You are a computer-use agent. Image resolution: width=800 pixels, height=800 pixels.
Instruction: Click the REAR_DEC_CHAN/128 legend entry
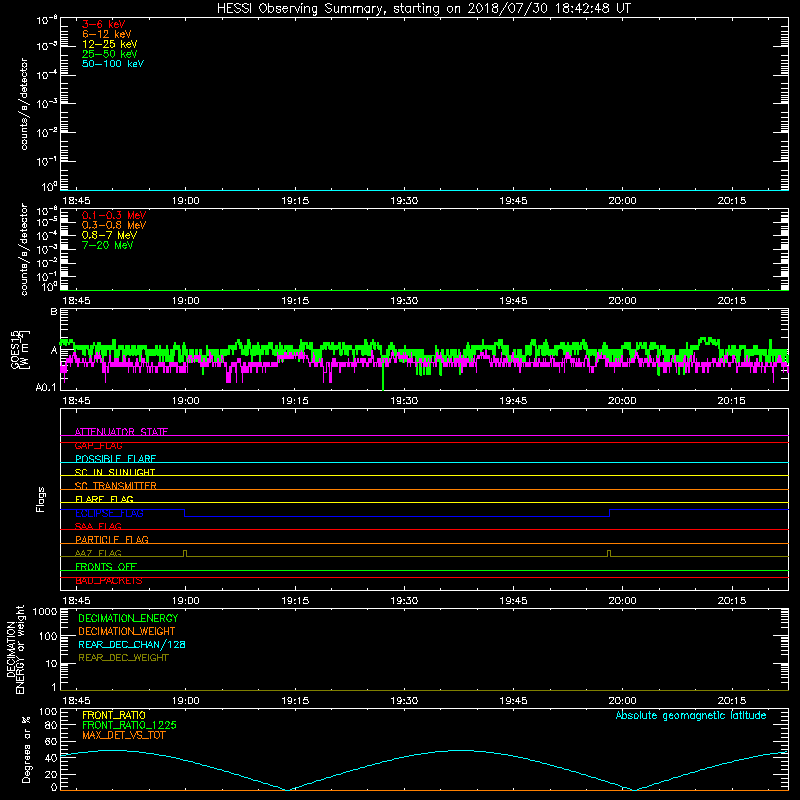(x=132, y=644)
